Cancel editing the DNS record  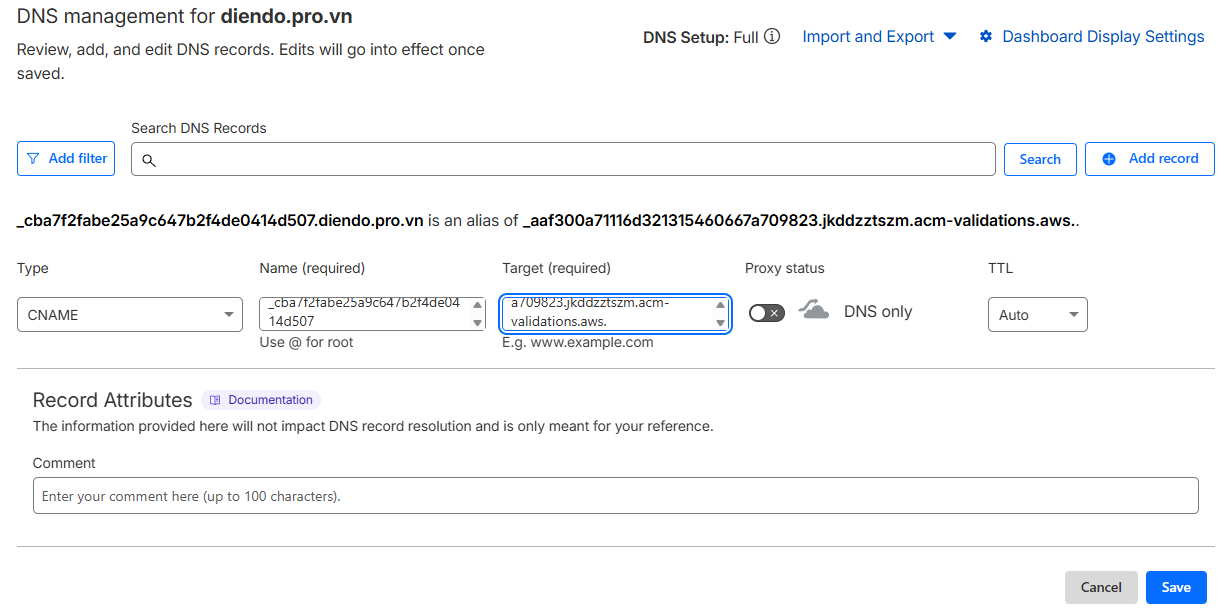[x=1101, y=588]
